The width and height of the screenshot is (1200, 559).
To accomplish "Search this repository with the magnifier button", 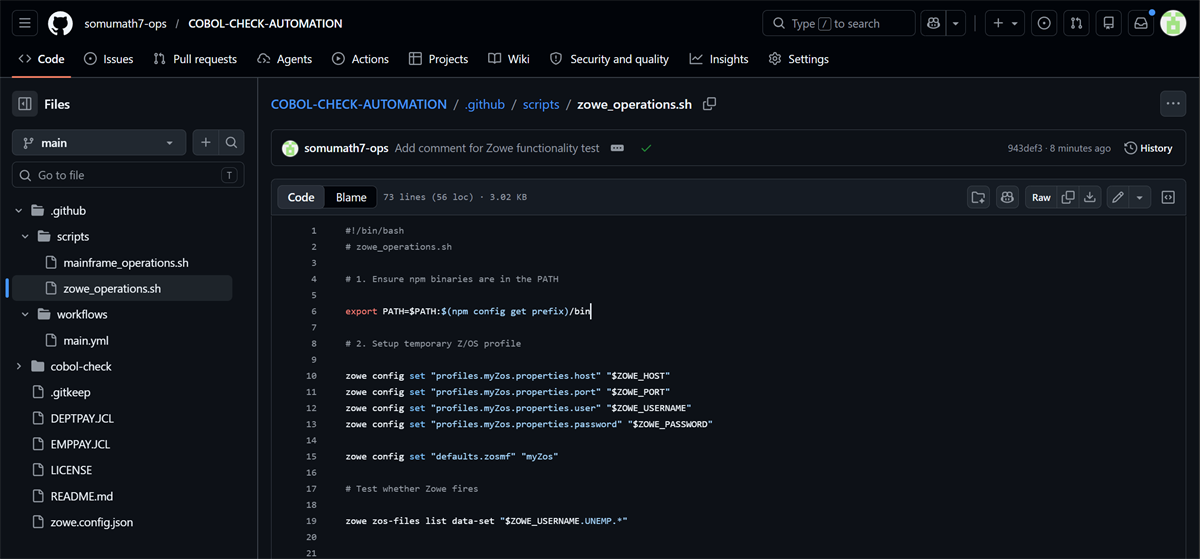I will (231, 143).
